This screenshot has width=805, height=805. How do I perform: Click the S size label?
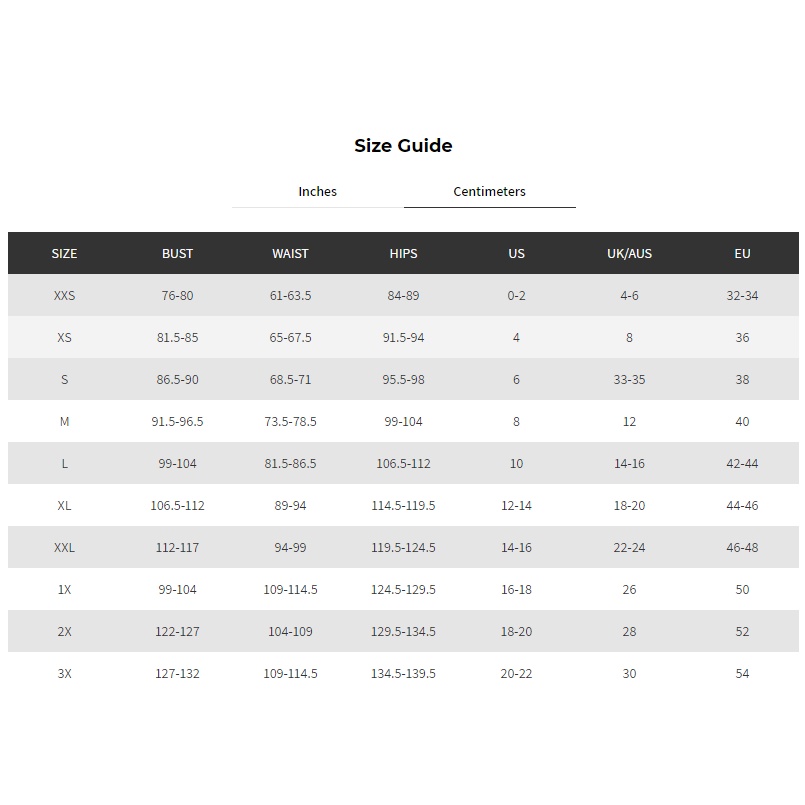point(64,379)
